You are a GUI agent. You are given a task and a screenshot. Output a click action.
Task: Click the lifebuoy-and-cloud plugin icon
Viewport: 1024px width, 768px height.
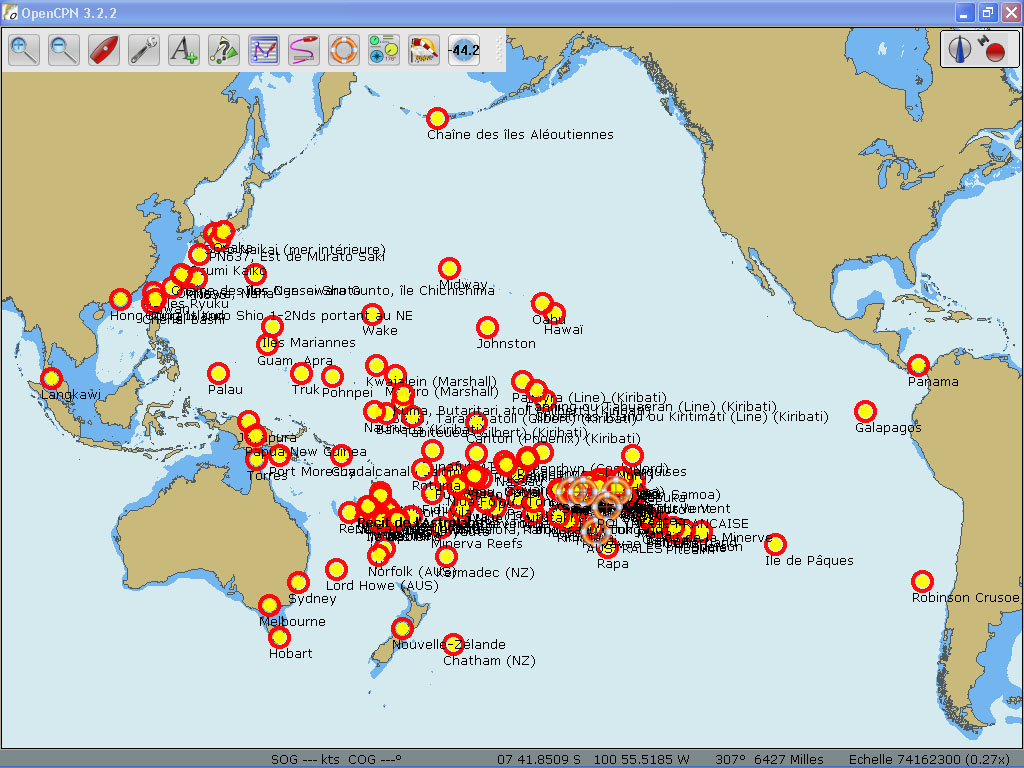[x=424, y=49]
